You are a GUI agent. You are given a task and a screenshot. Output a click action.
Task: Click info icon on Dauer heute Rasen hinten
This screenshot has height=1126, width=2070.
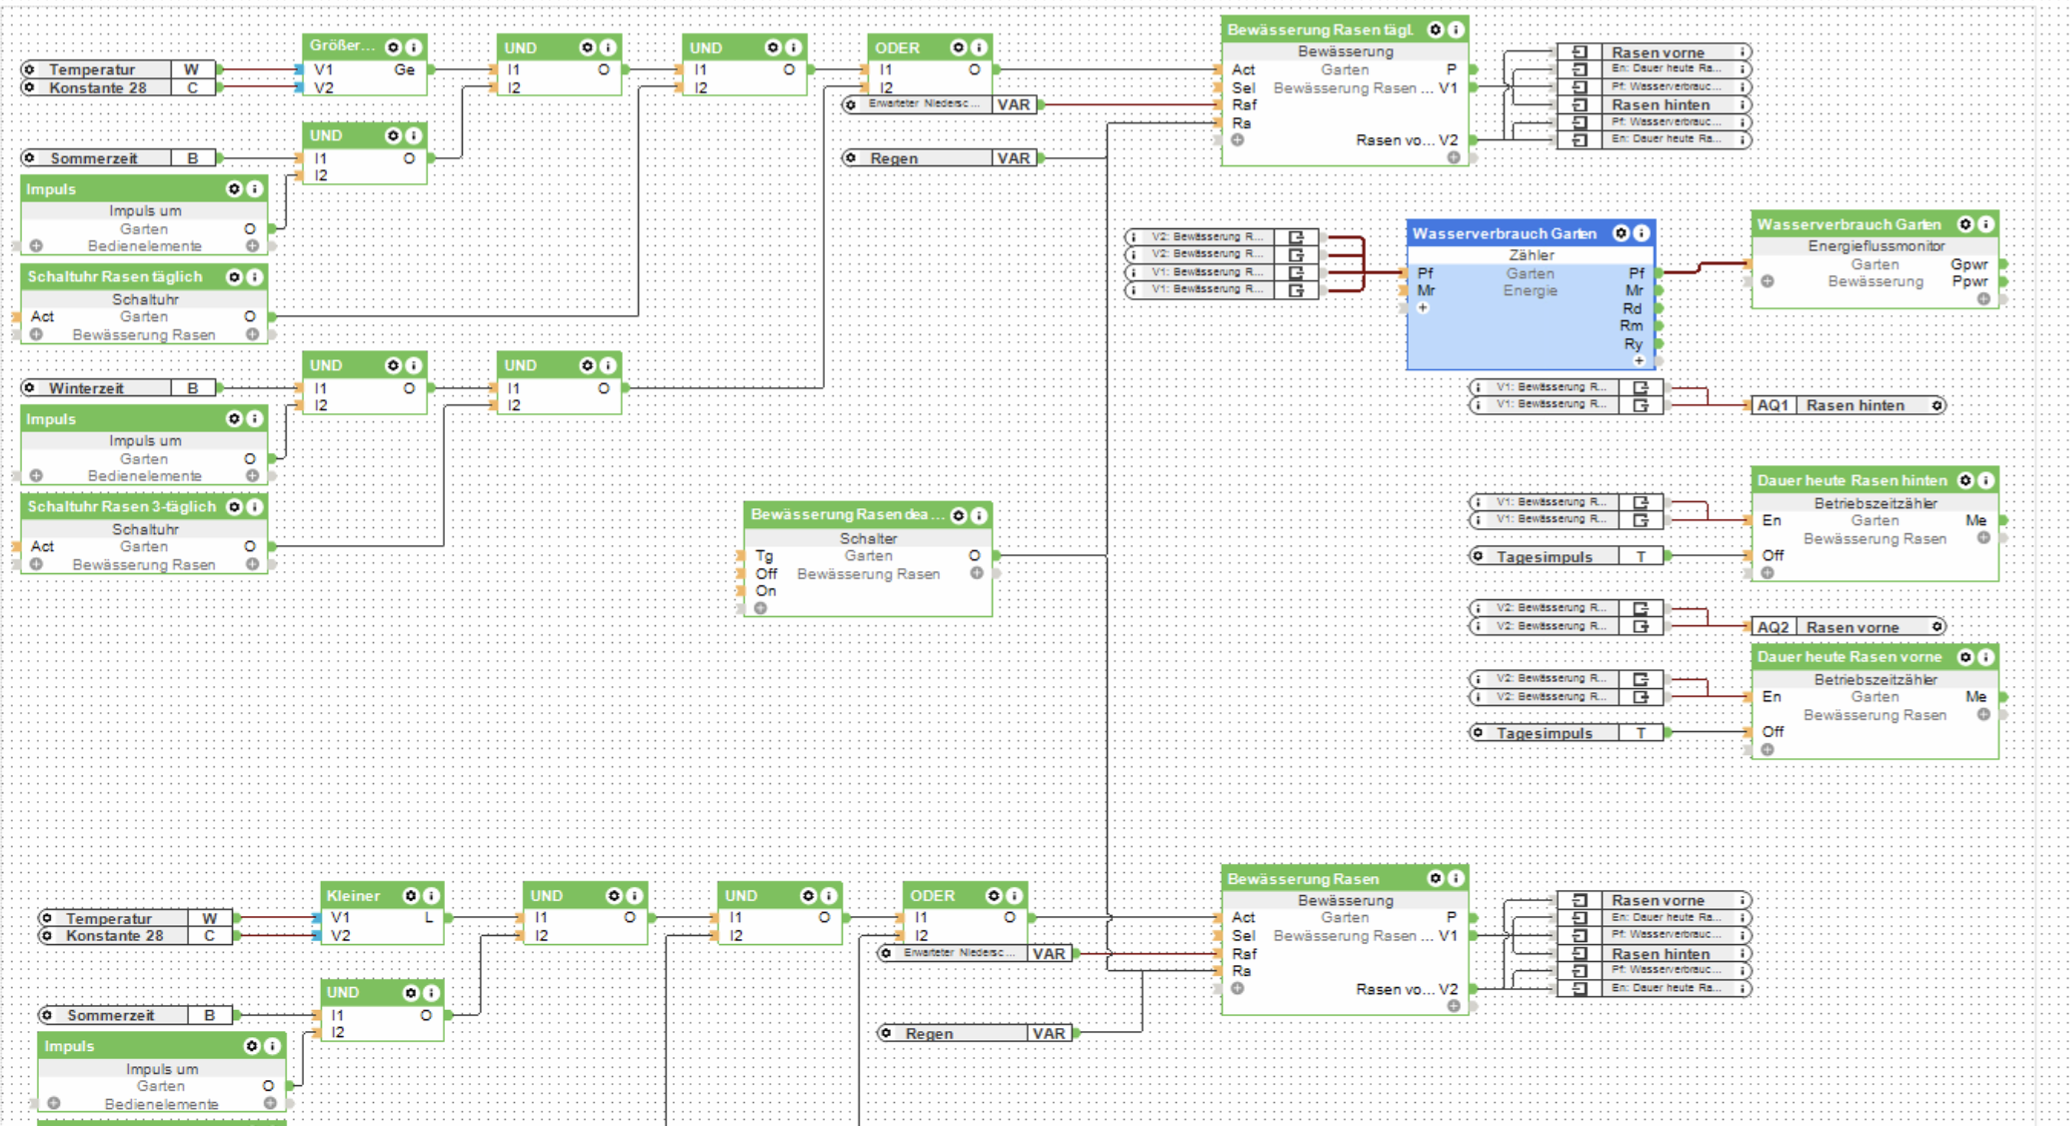click(1986, 481)
